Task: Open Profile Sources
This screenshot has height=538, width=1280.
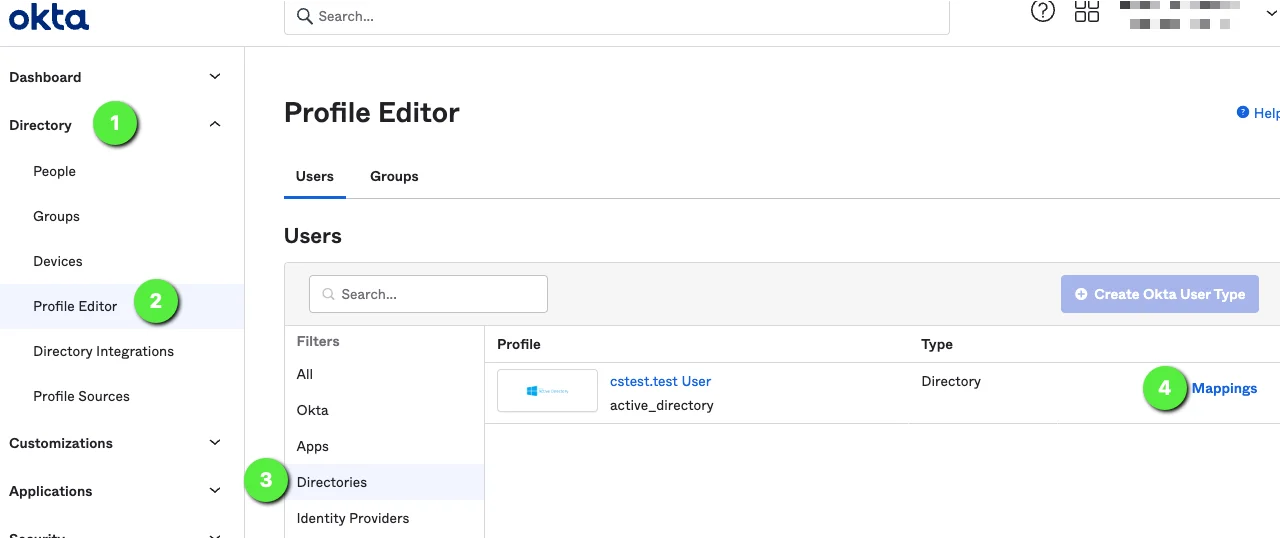Action: [81, 396]
